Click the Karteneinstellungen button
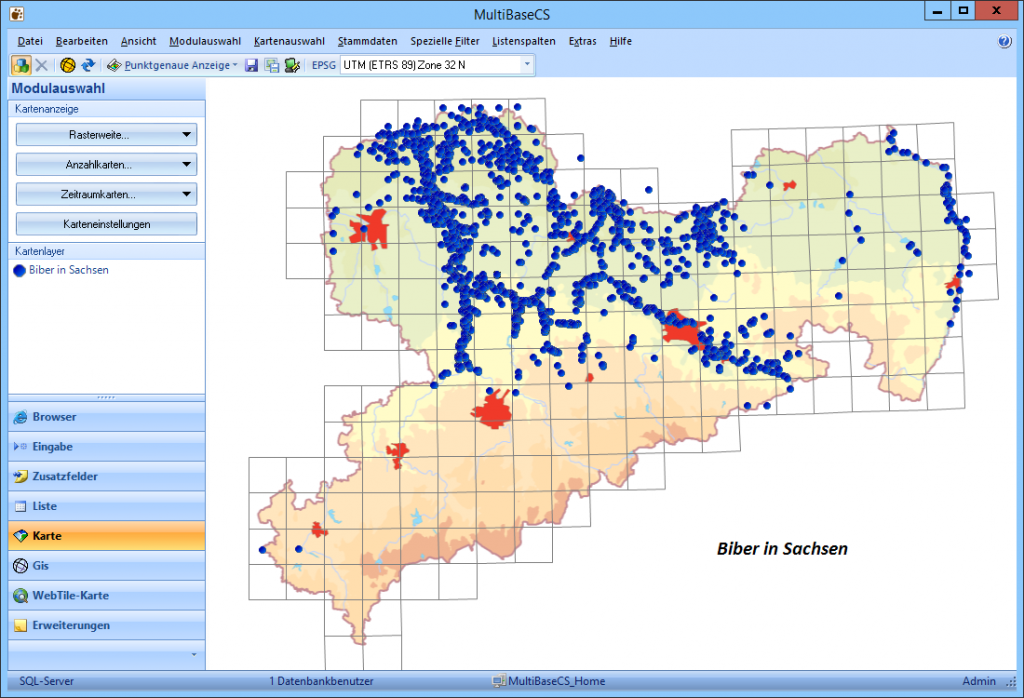Viewport: 1024px width, 698px height. [106, 224]
